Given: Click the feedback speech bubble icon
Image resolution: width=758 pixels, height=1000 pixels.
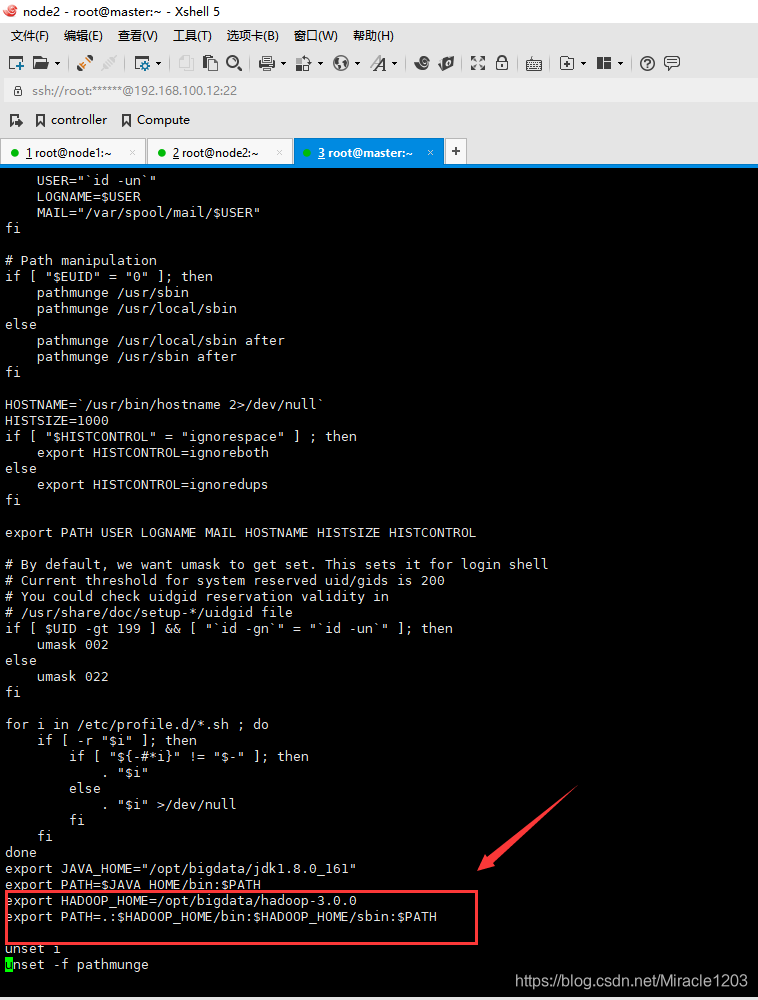Looking at the screenshot, I should pyautogui.click(x=672, y=63).
